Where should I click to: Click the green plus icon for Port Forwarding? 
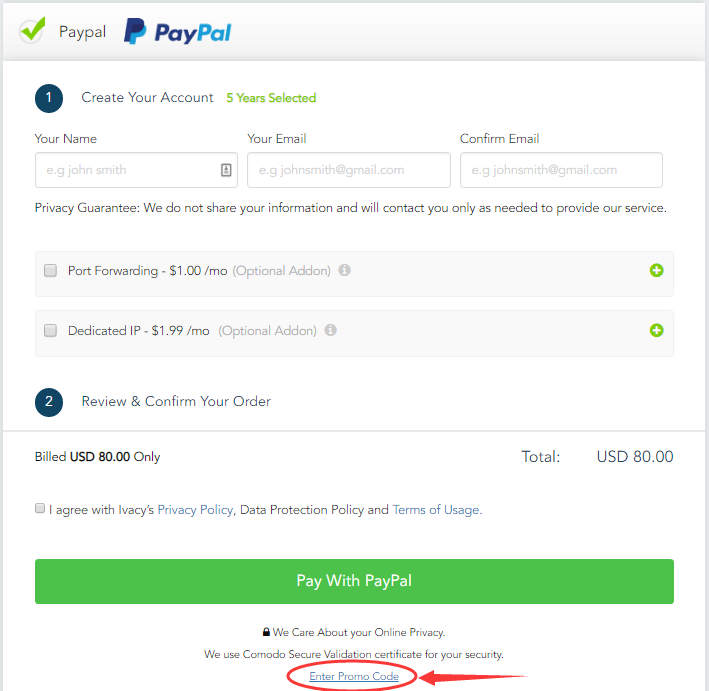click(x=657, y=270)
